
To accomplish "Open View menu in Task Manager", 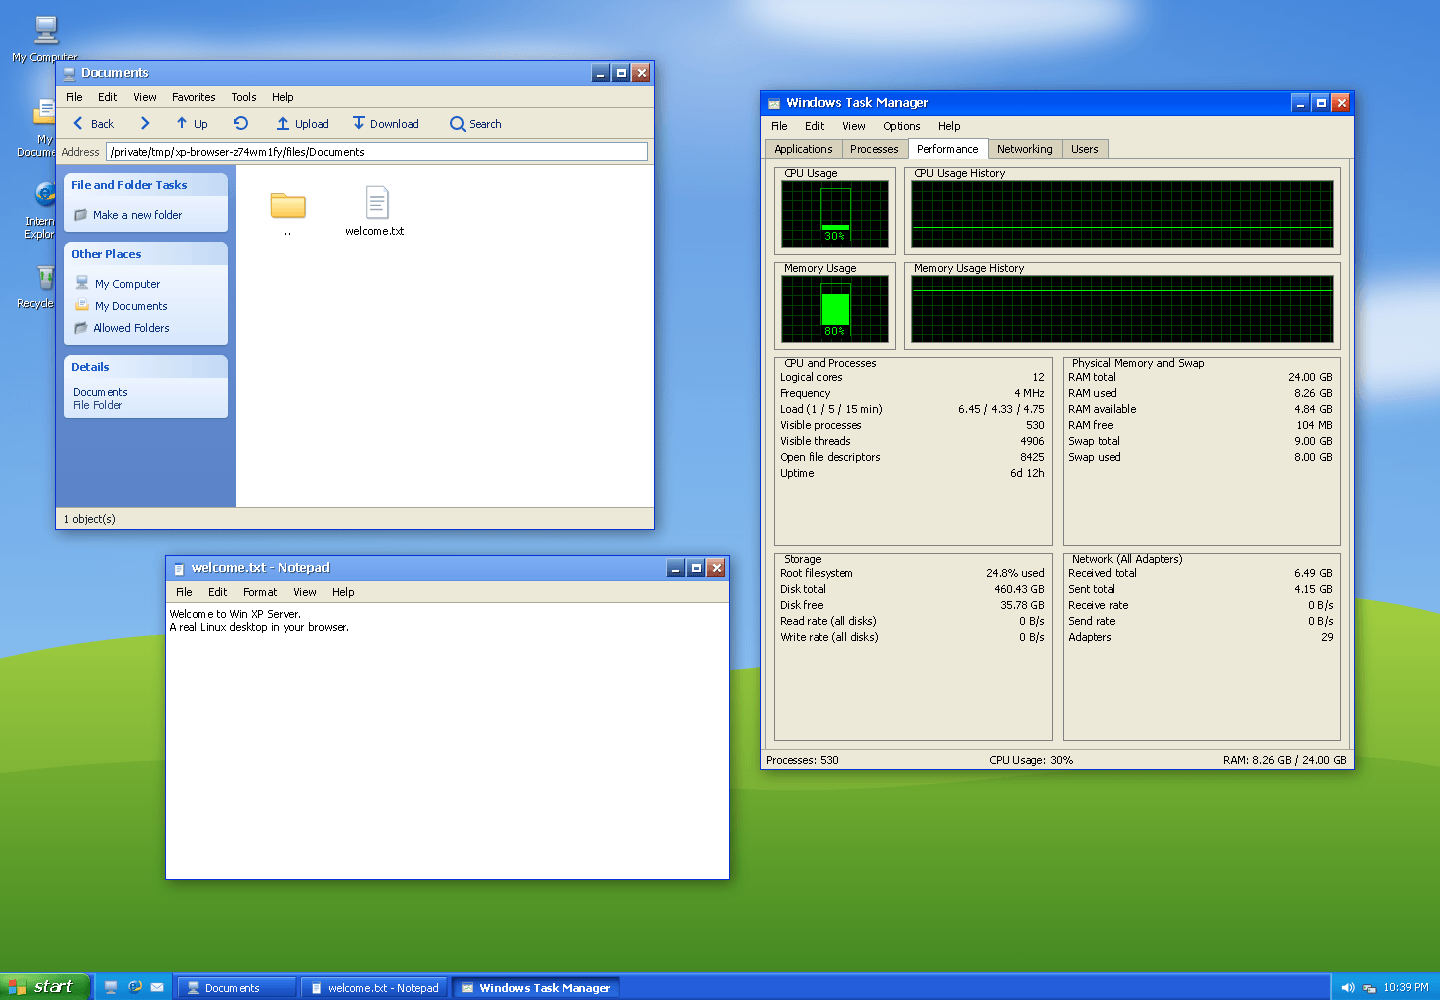I will coord(854,126).
